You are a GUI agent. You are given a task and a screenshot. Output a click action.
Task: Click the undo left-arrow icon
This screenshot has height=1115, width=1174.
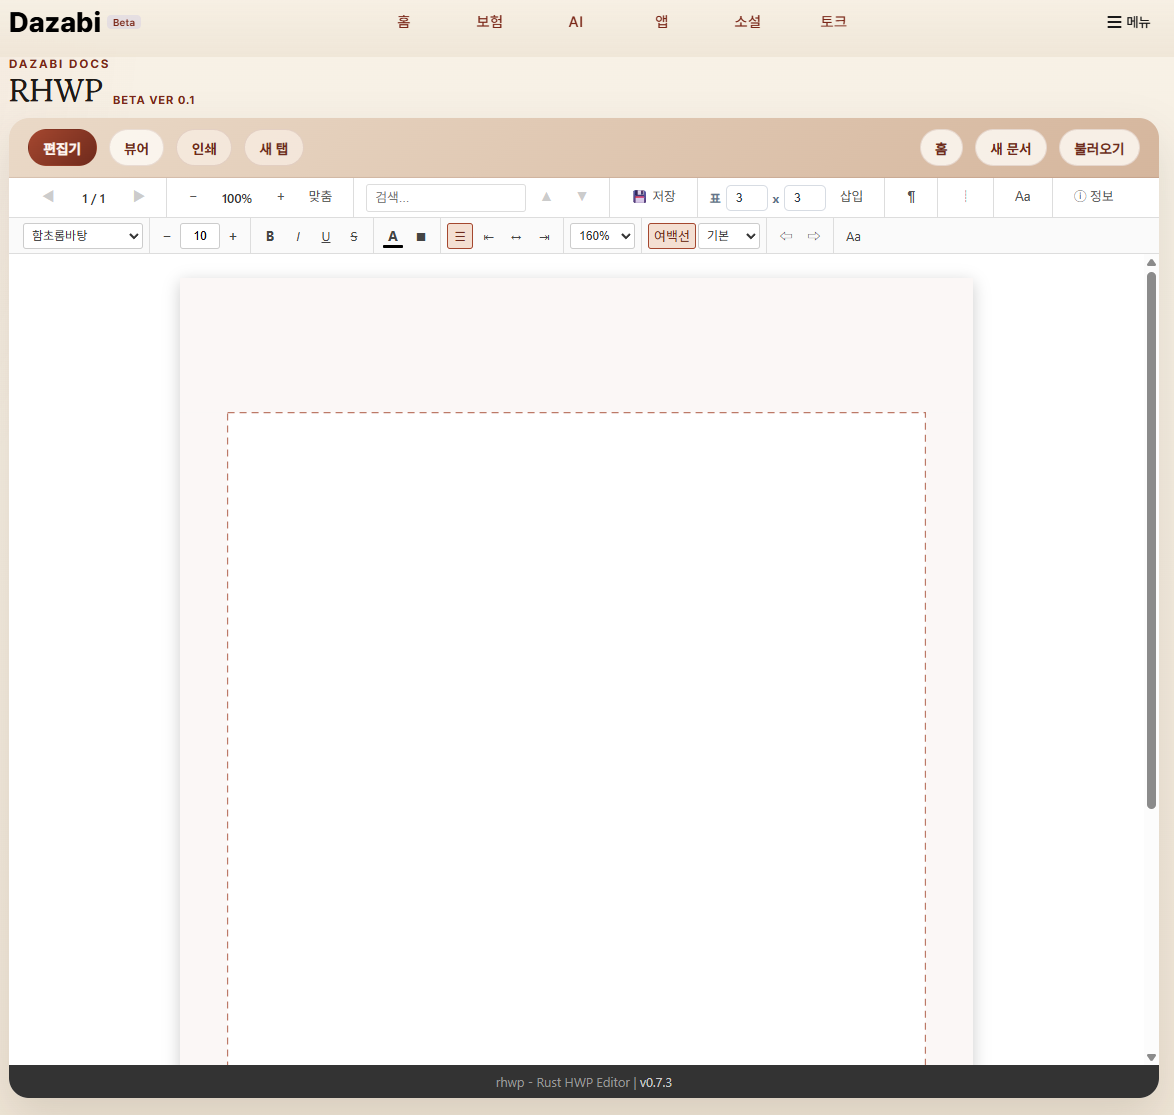[x=786, y=237]
